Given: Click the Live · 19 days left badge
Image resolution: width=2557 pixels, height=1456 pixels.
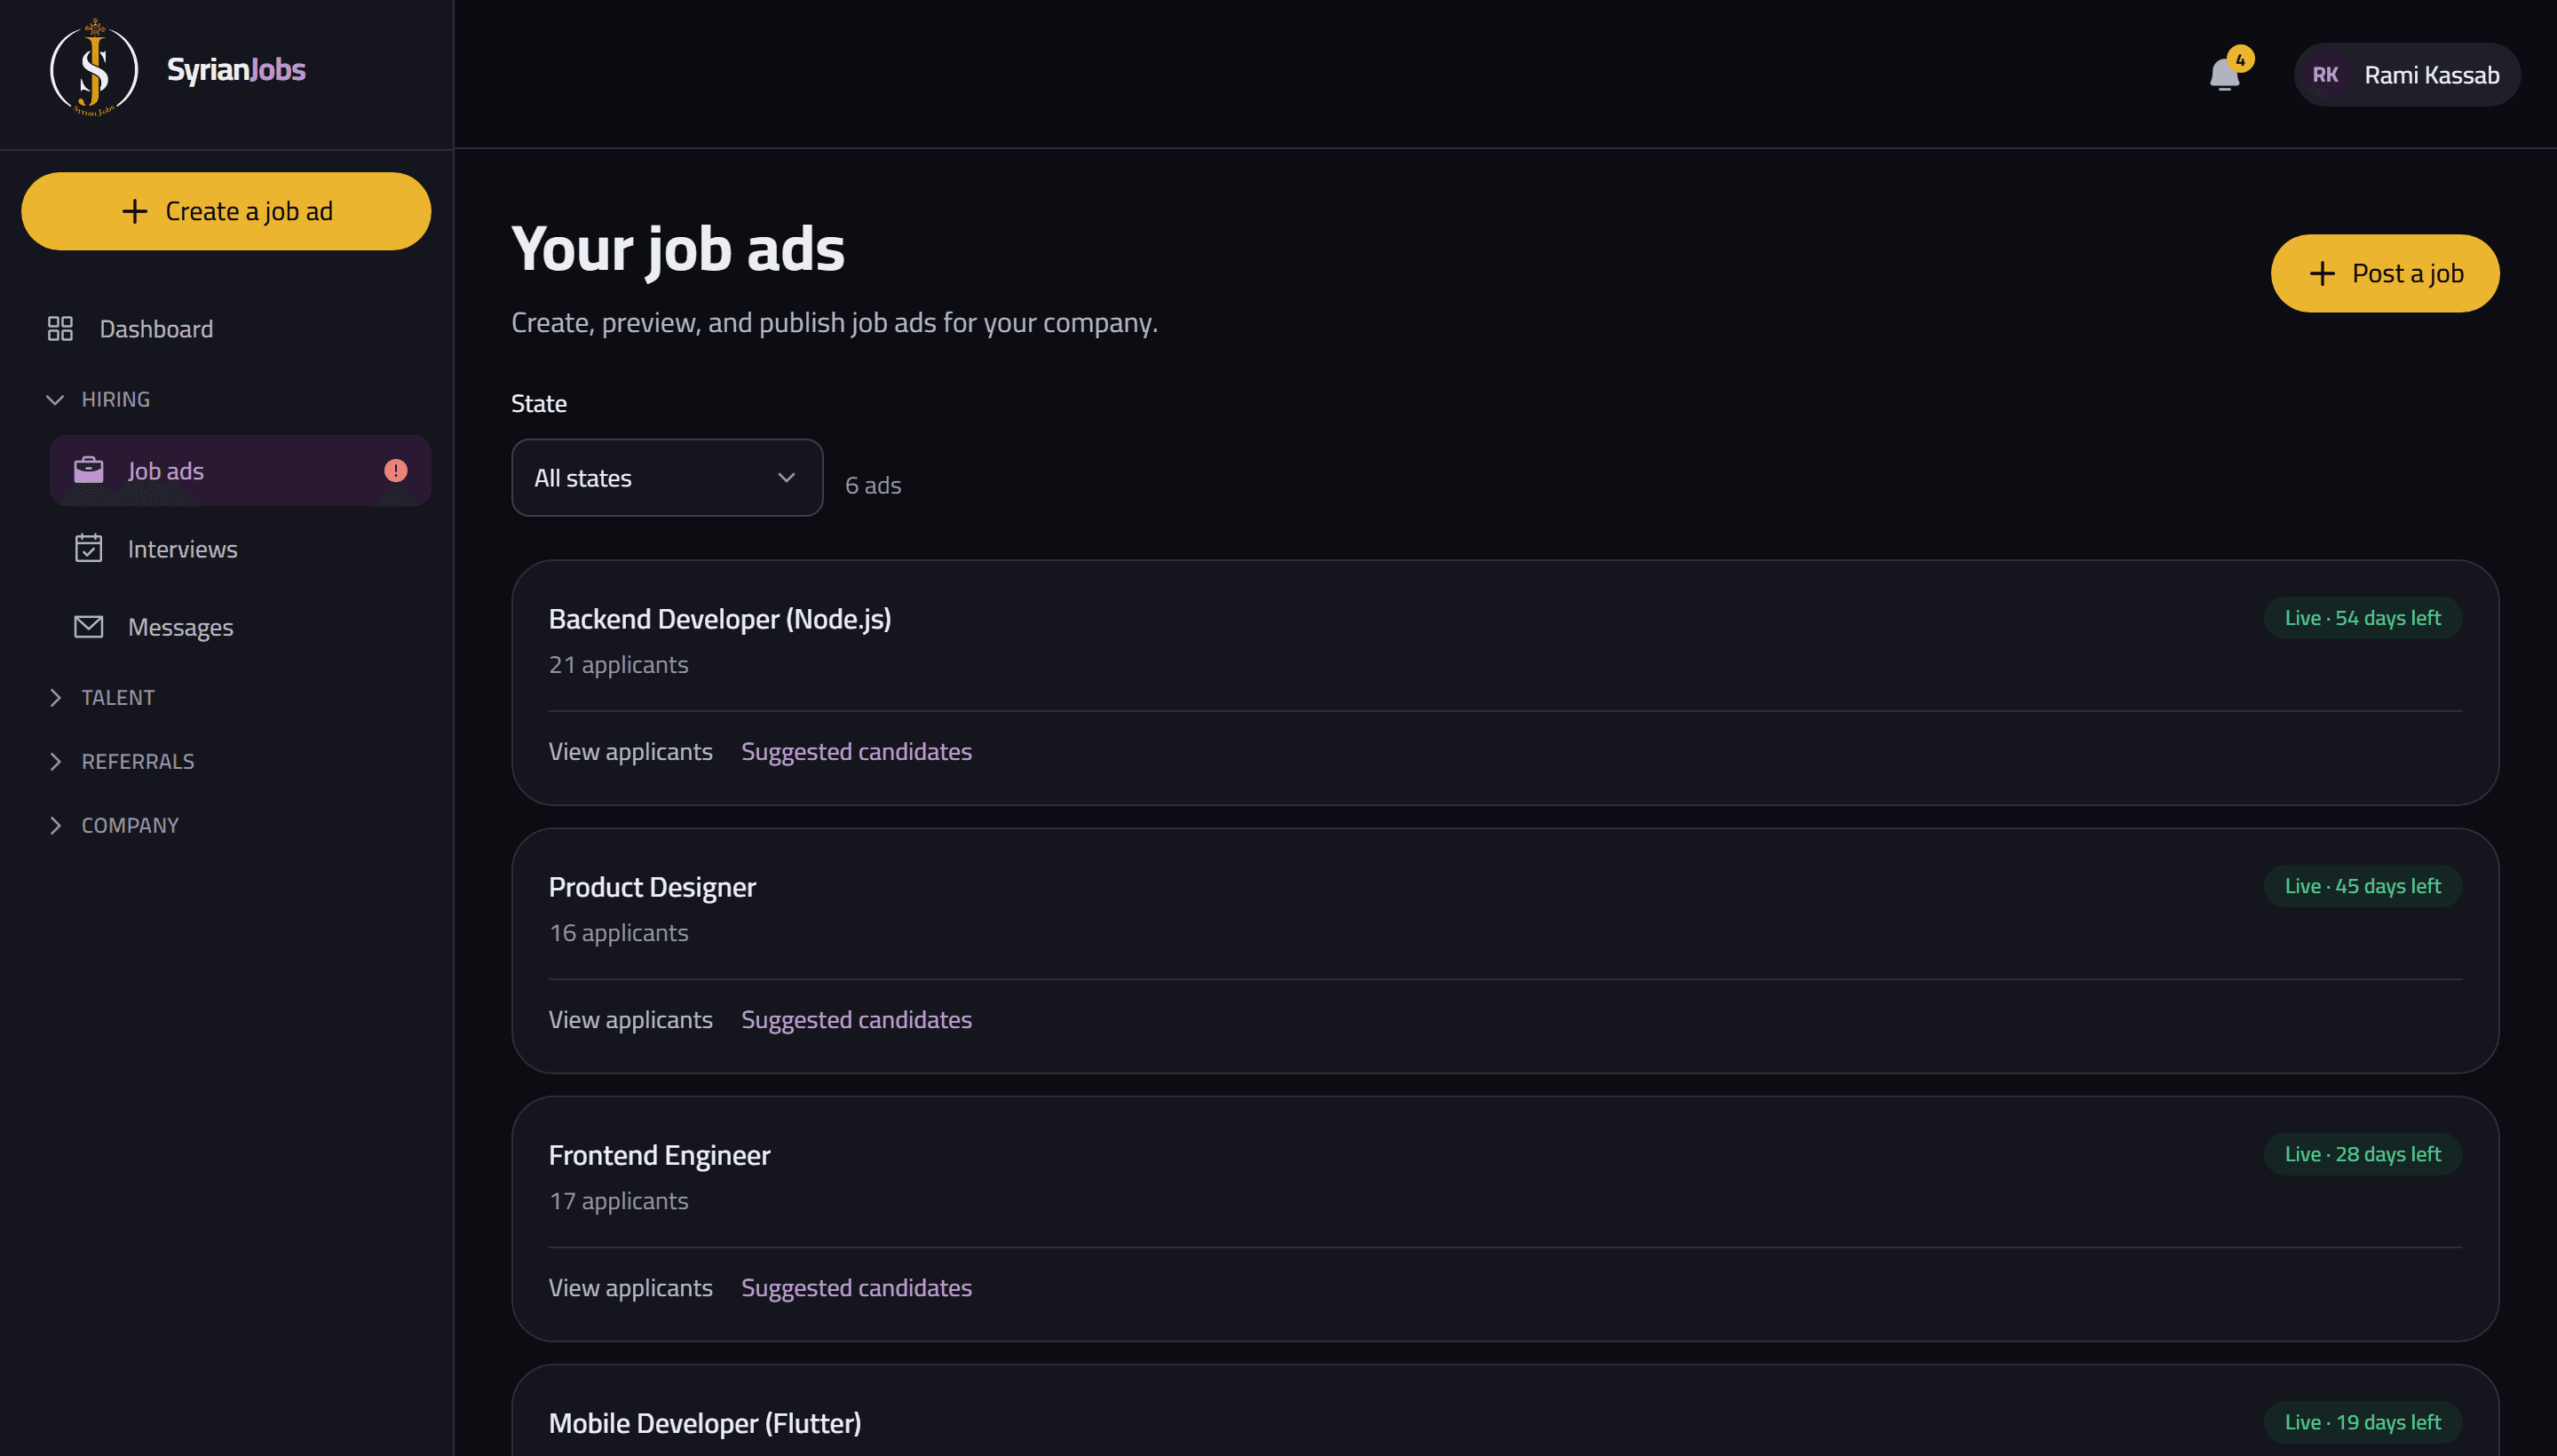Looking at the screenshot, I should point(2362,1422).
